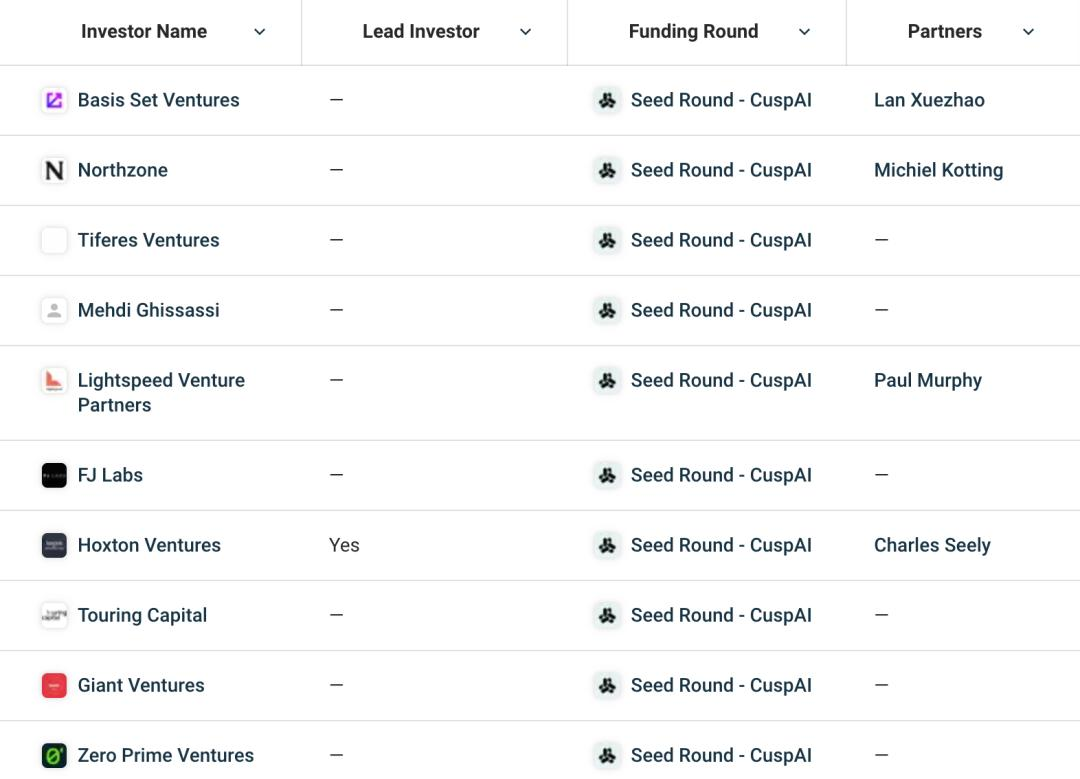Image resolution: width=1080 pixels, height=779 pixels.
Task: Open the Funding Round column dropdown chevron
Action: coord(804,32)
